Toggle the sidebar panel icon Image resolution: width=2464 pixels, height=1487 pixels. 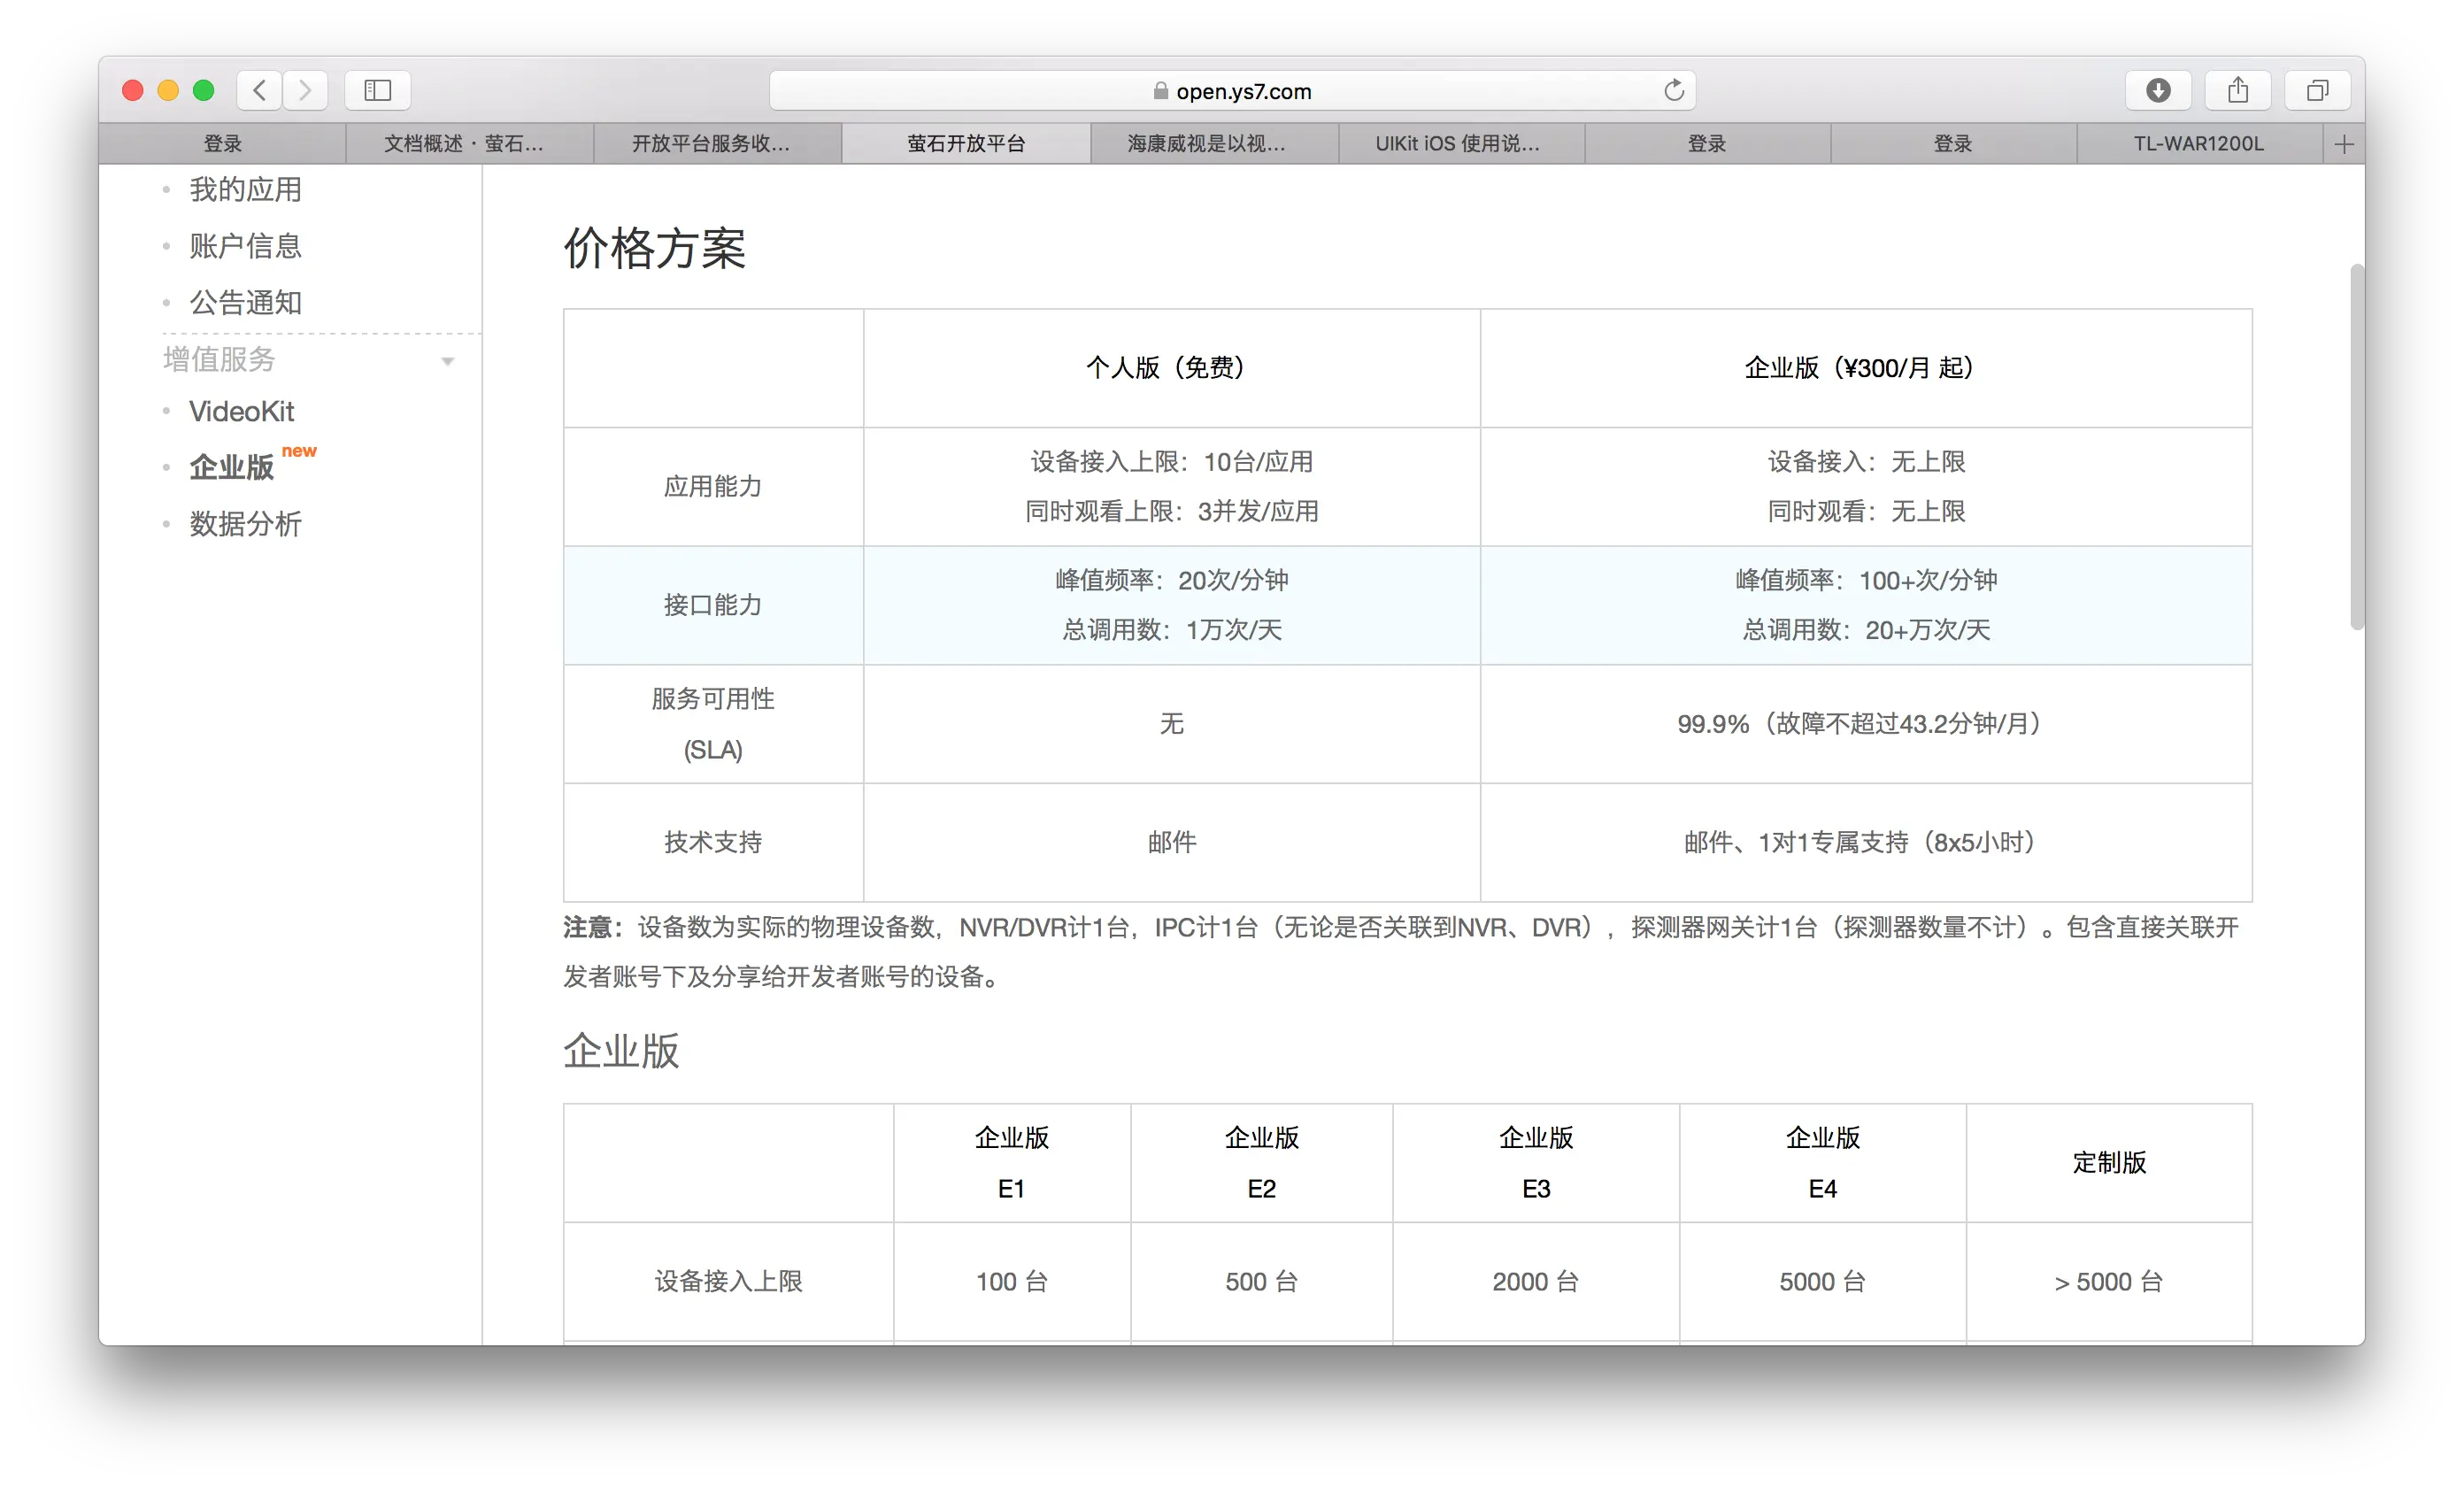(x=377, y=91)
